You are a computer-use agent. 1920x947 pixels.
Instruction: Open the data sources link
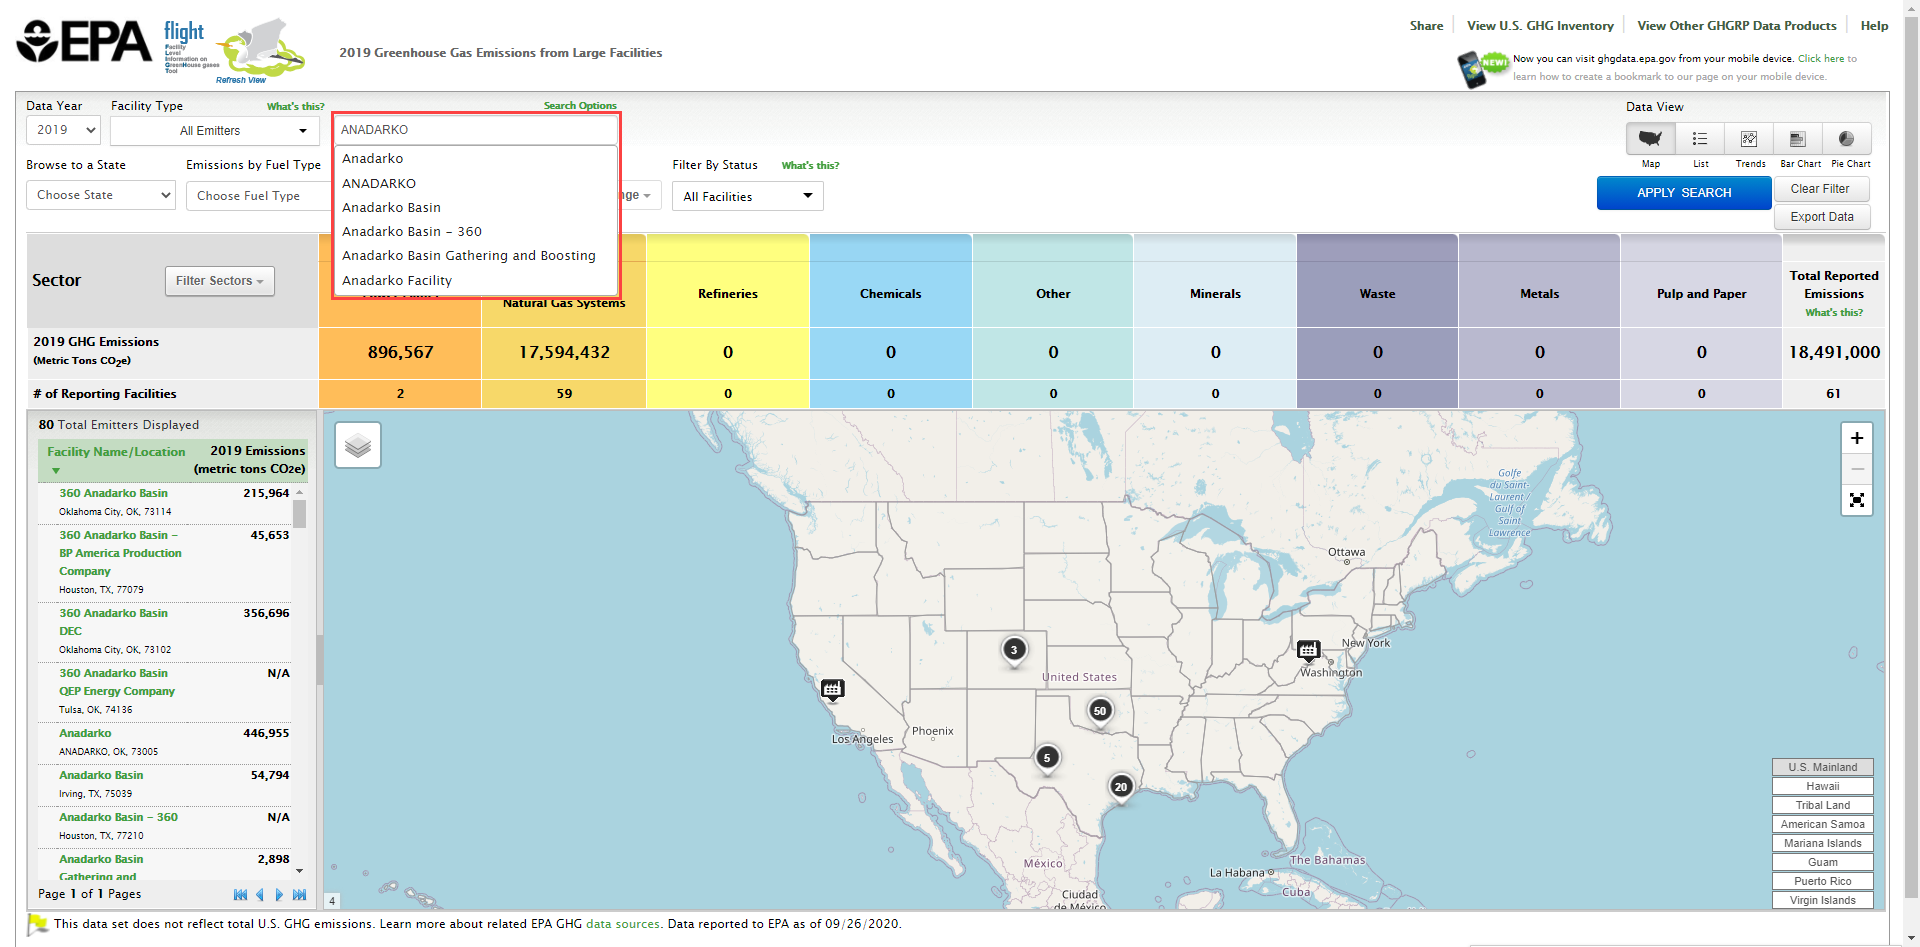(x=623, y=924)
